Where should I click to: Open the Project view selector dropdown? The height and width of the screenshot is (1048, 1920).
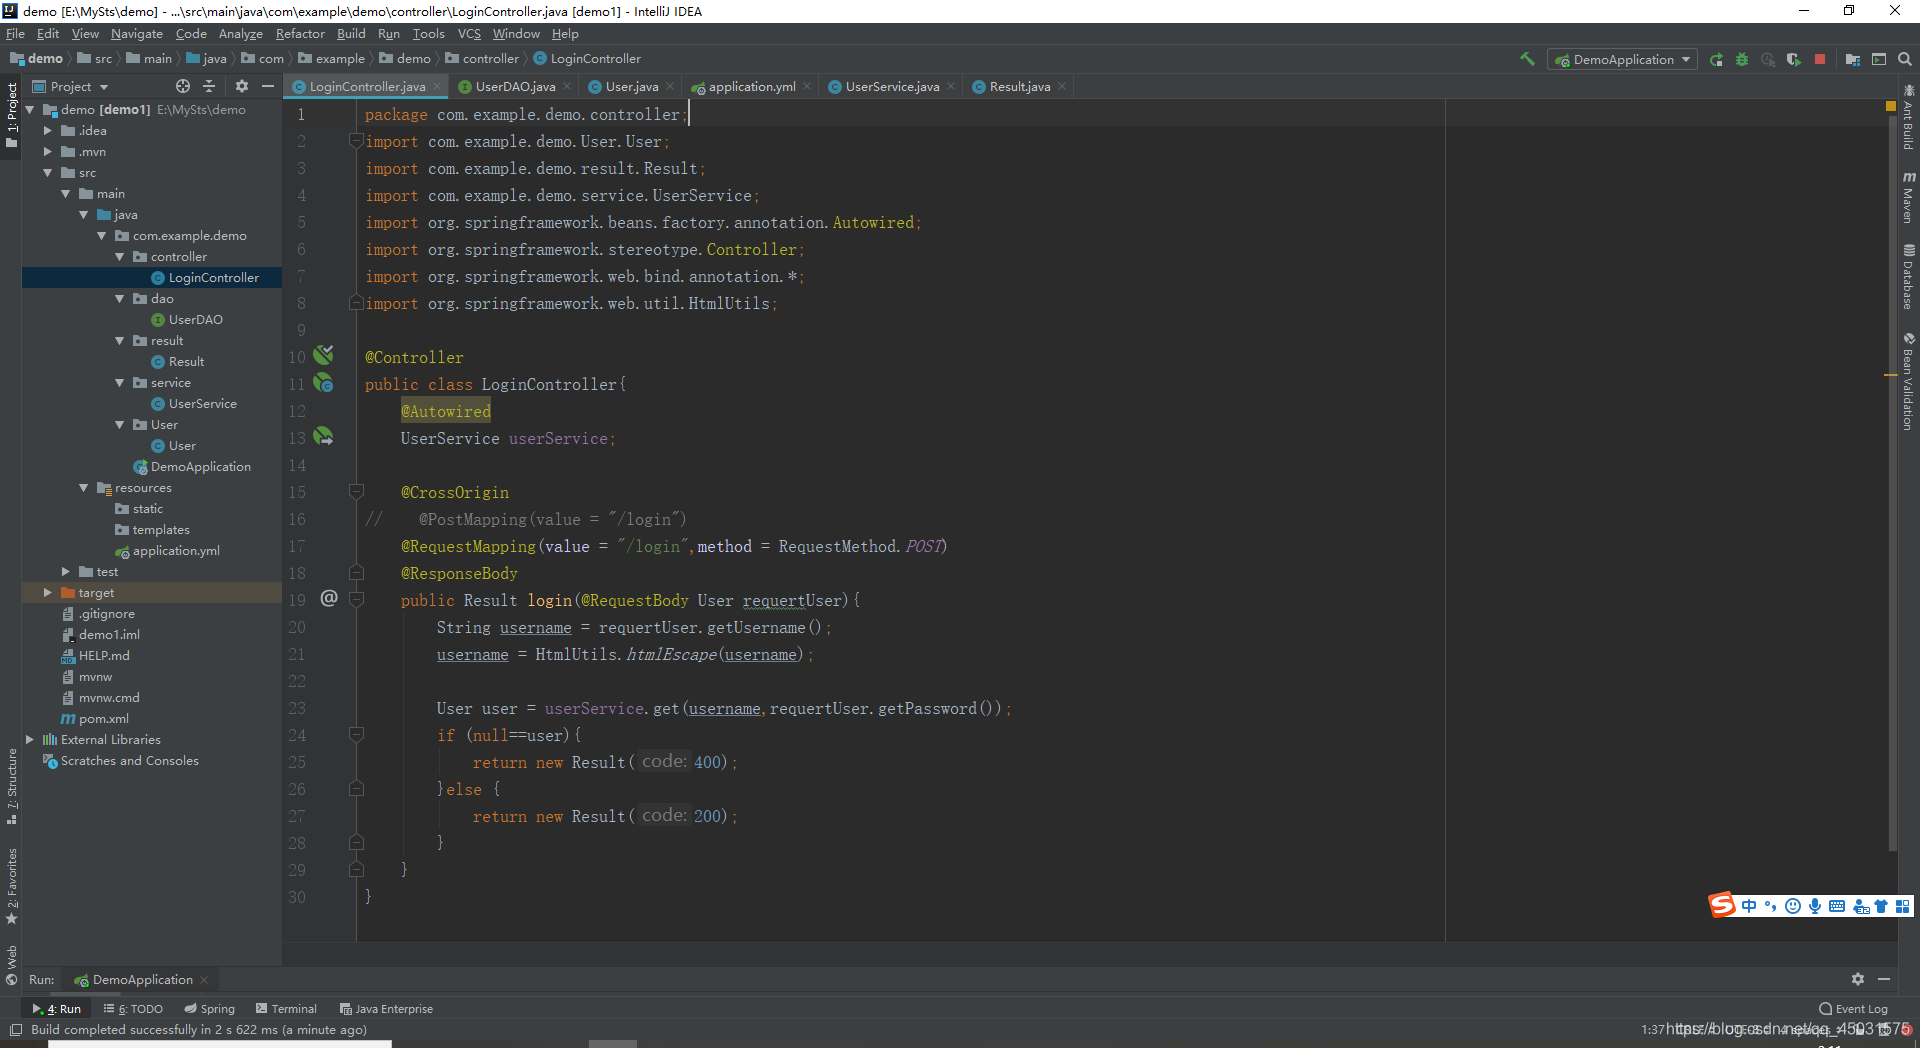point(69,87)
